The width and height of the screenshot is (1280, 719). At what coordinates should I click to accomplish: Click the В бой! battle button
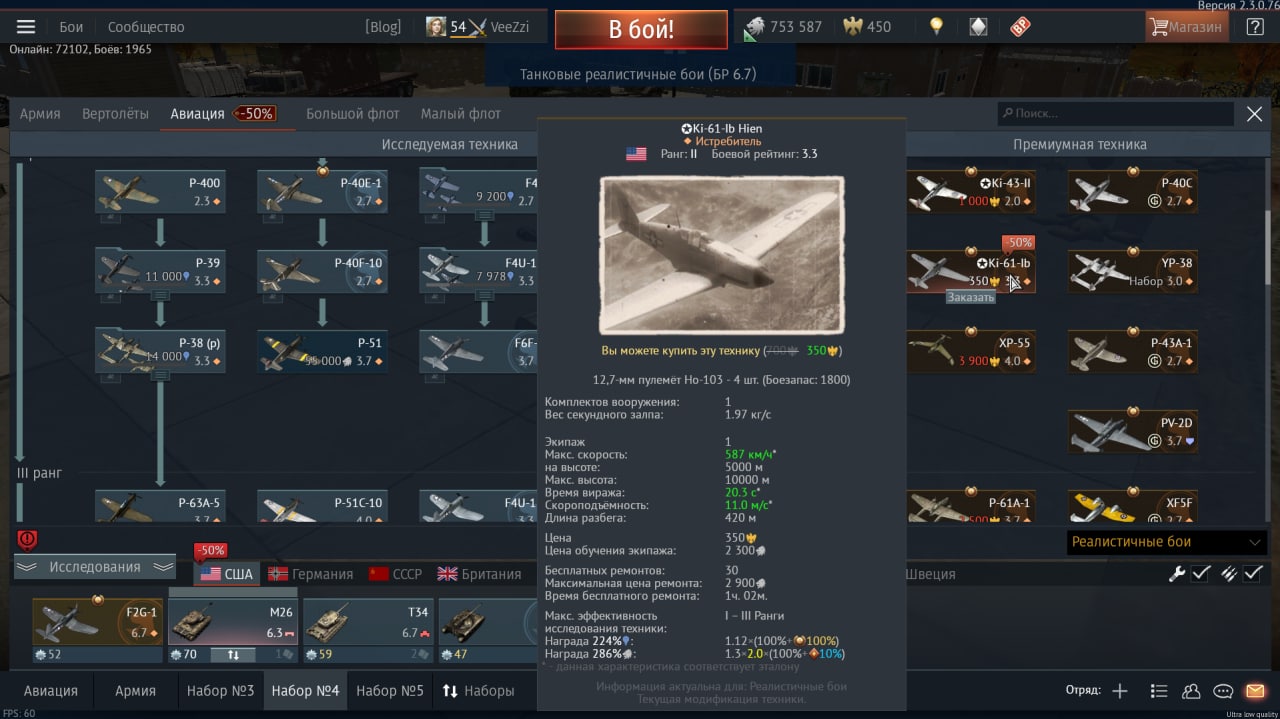(x=641, y=29)
